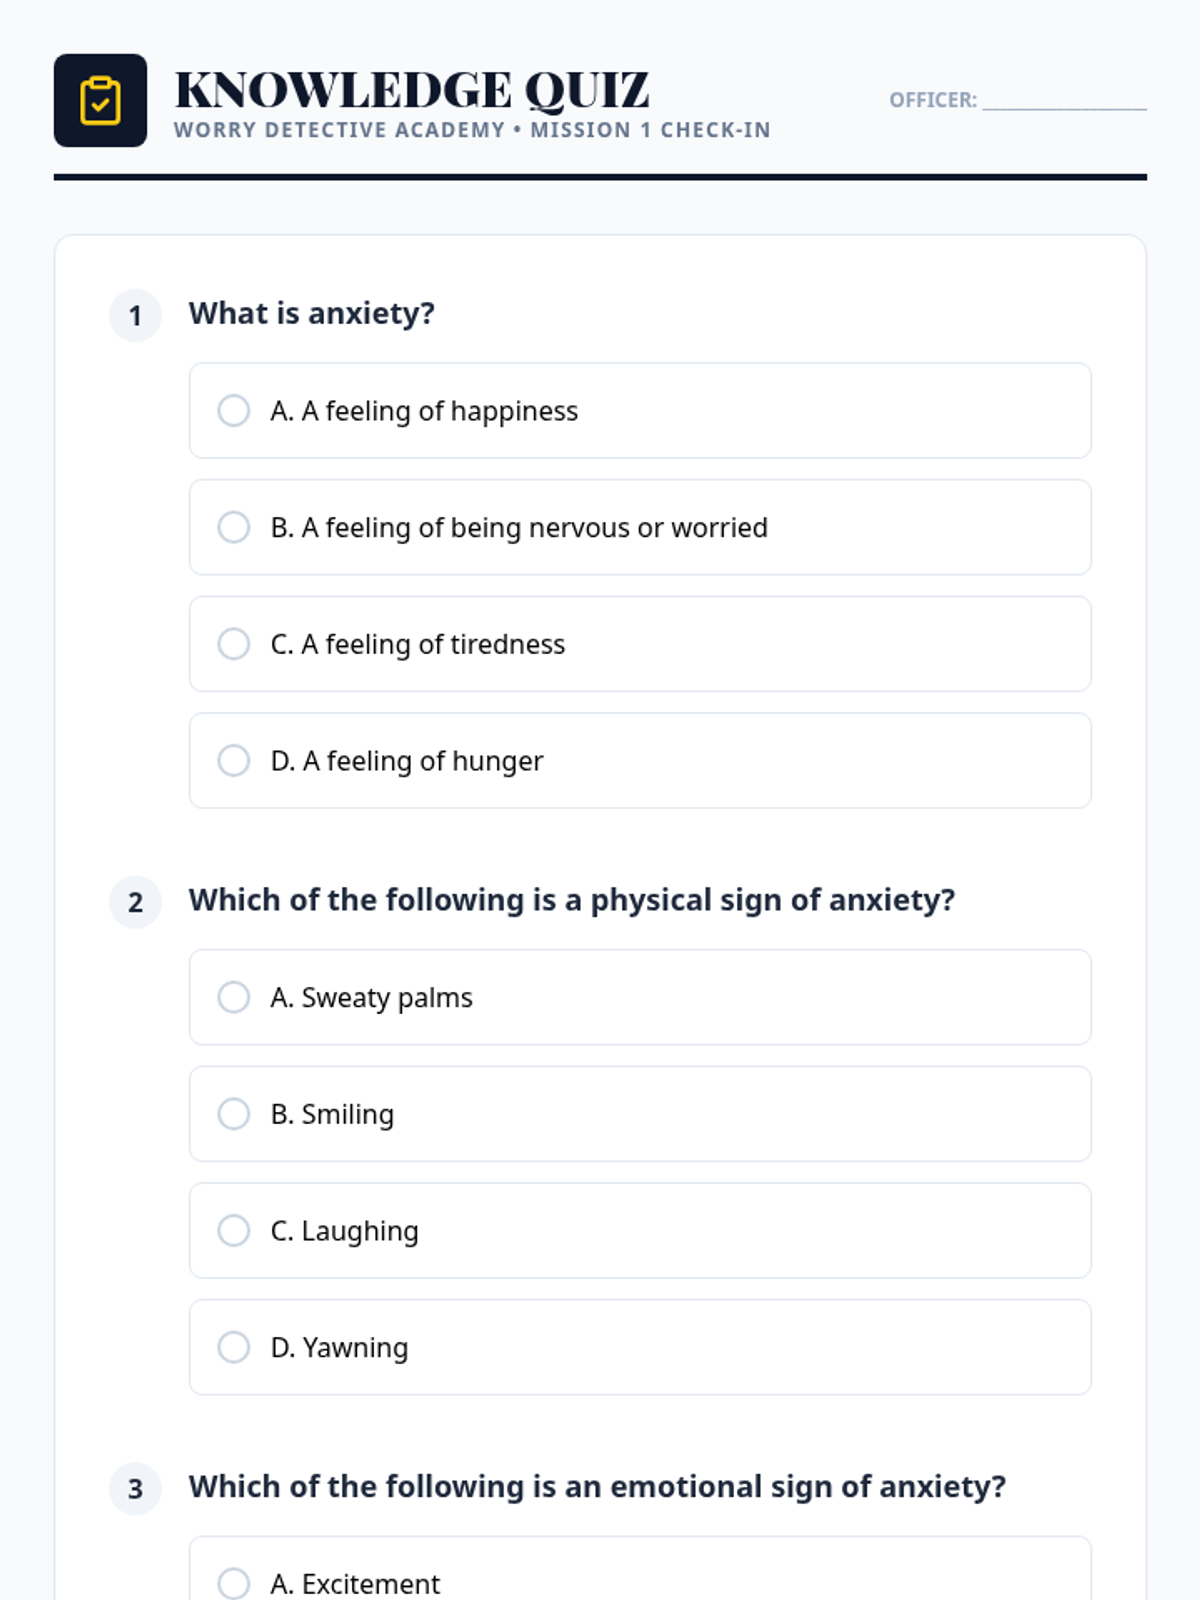This screenshot has height=1600, width=1200.
Task: Pick the "Yawning" answer option
Action: 234,1348
